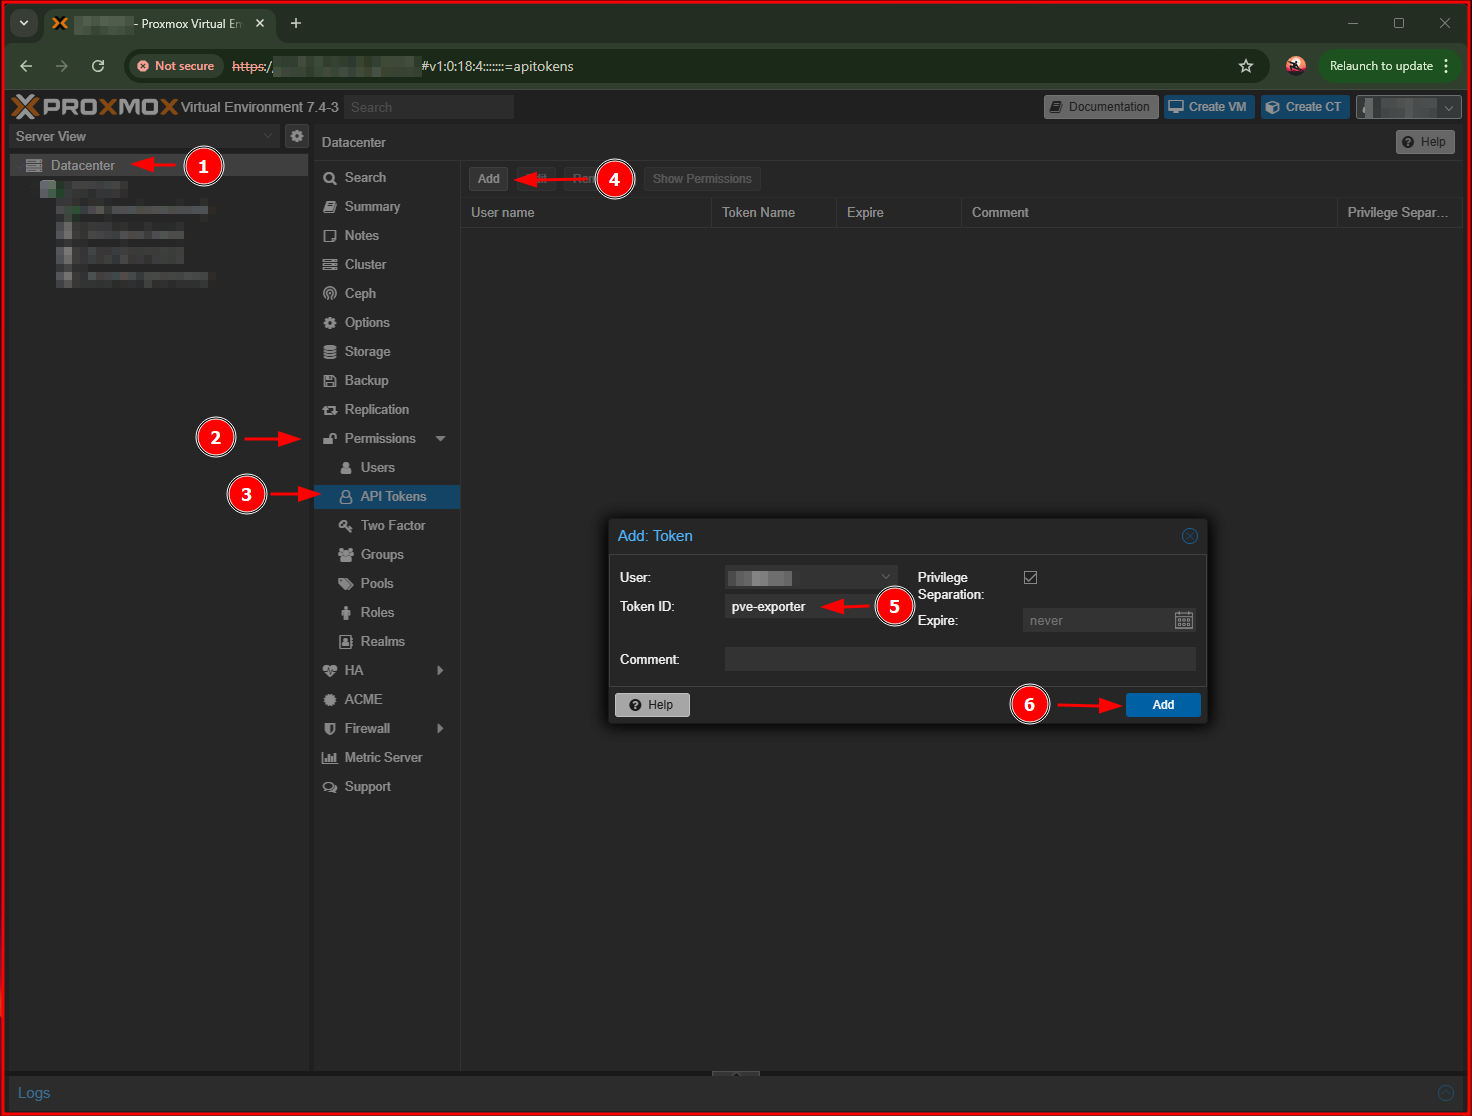Close the Proxmox browser tab
Screen dimensions: 1472x1116
tap(260, 23)
